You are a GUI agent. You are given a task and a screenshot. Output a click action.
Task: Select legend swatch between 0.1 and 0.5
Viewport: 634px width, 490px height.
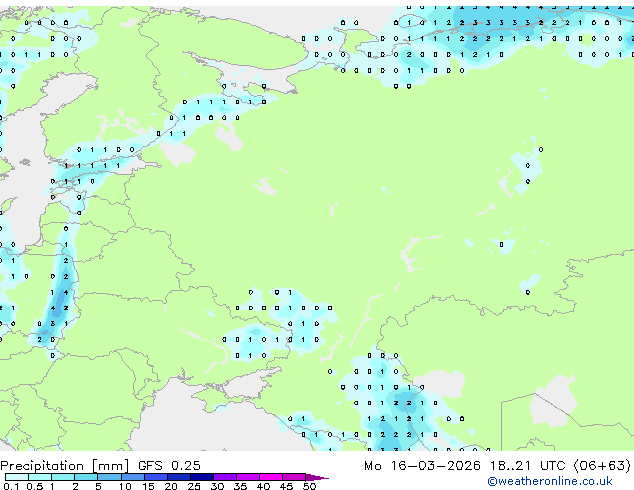17,477
